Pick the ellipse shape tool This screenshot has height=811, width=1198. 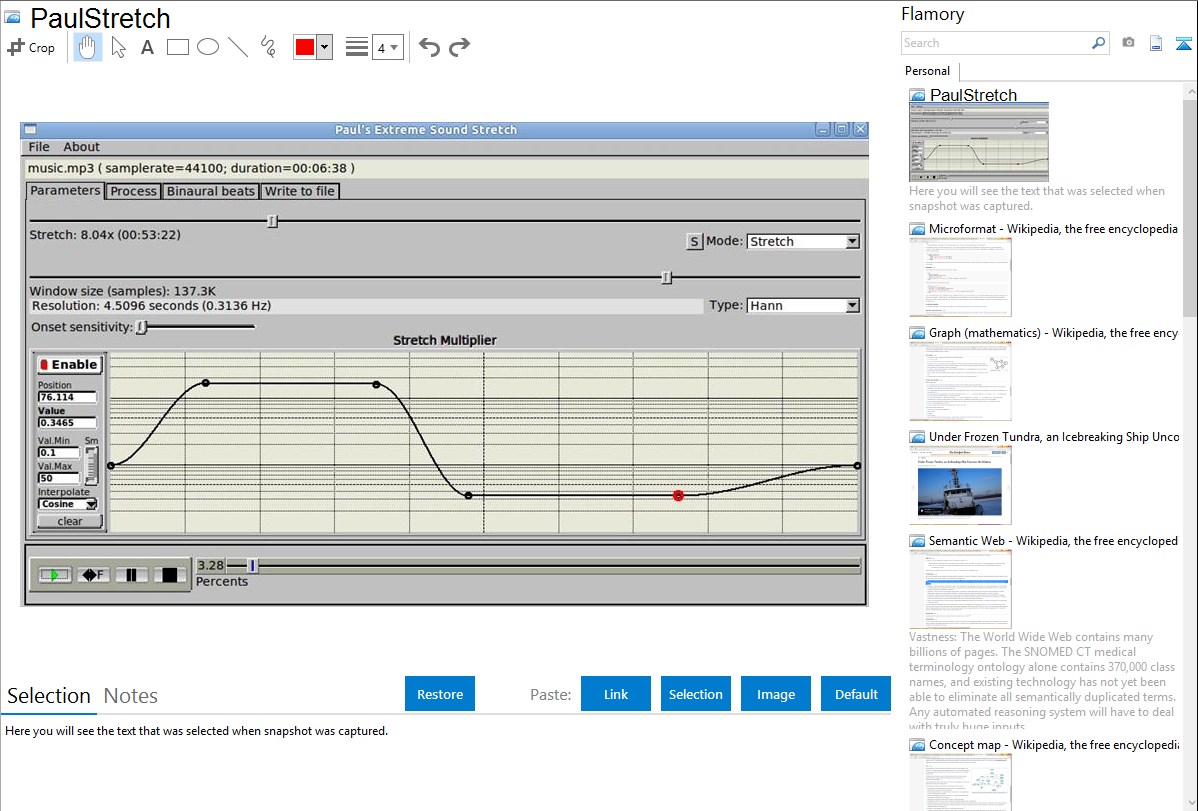[208, 47]
